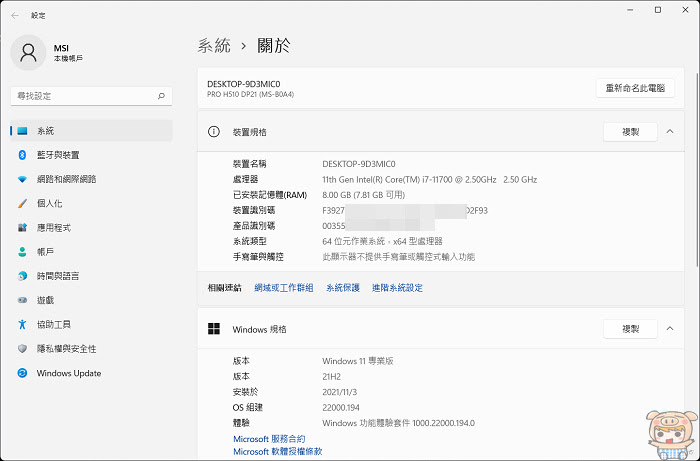
Task: Open Microsoft 軟體授權條款 link
Action: point(278,451)
